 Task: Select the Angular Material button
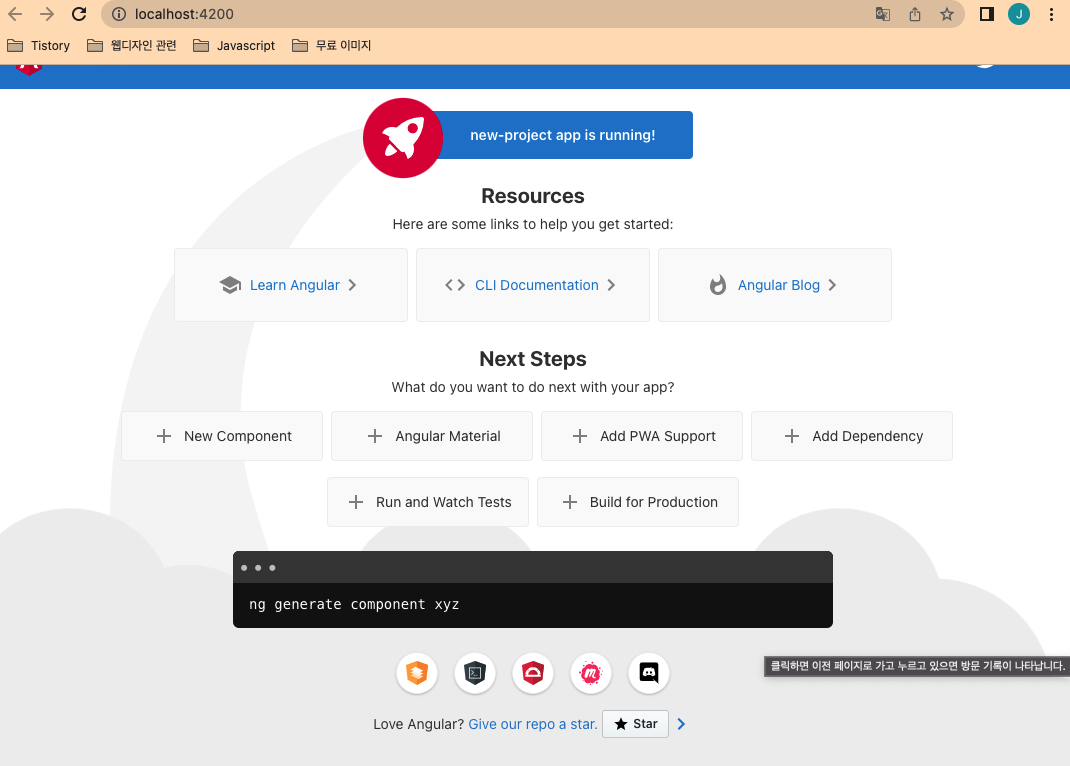tap(432, 436)
